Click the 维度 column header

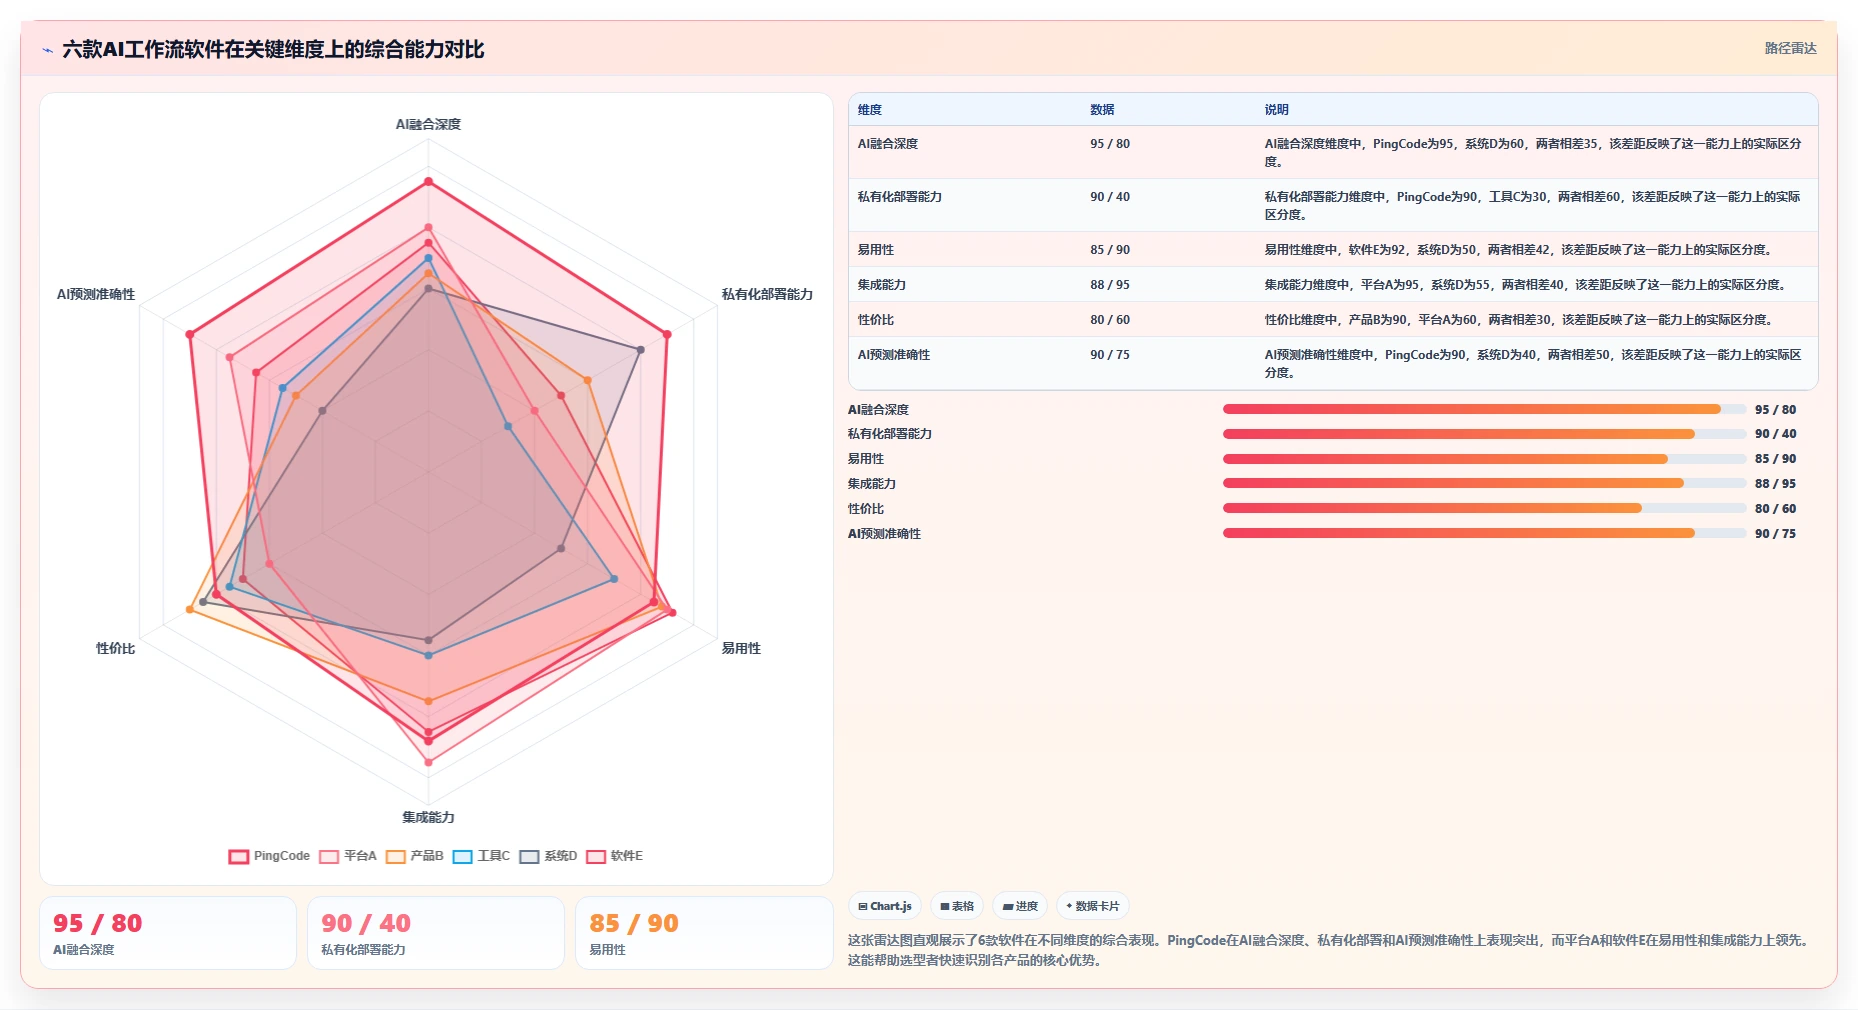[x=870, y=110]
